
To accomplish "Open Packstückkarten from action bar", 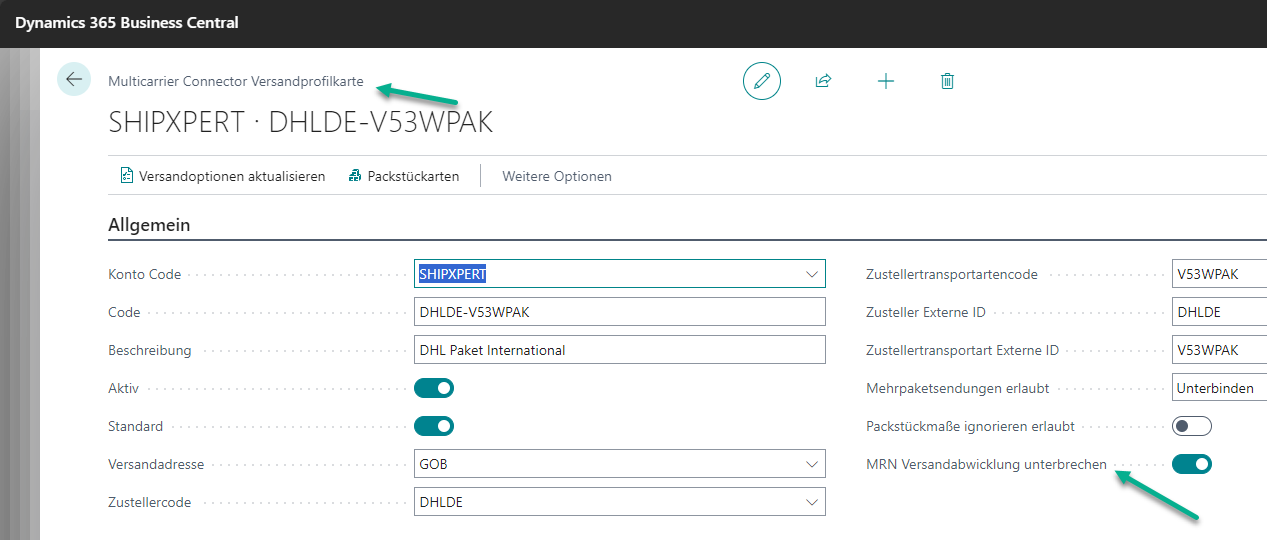I will pos(404,176).
